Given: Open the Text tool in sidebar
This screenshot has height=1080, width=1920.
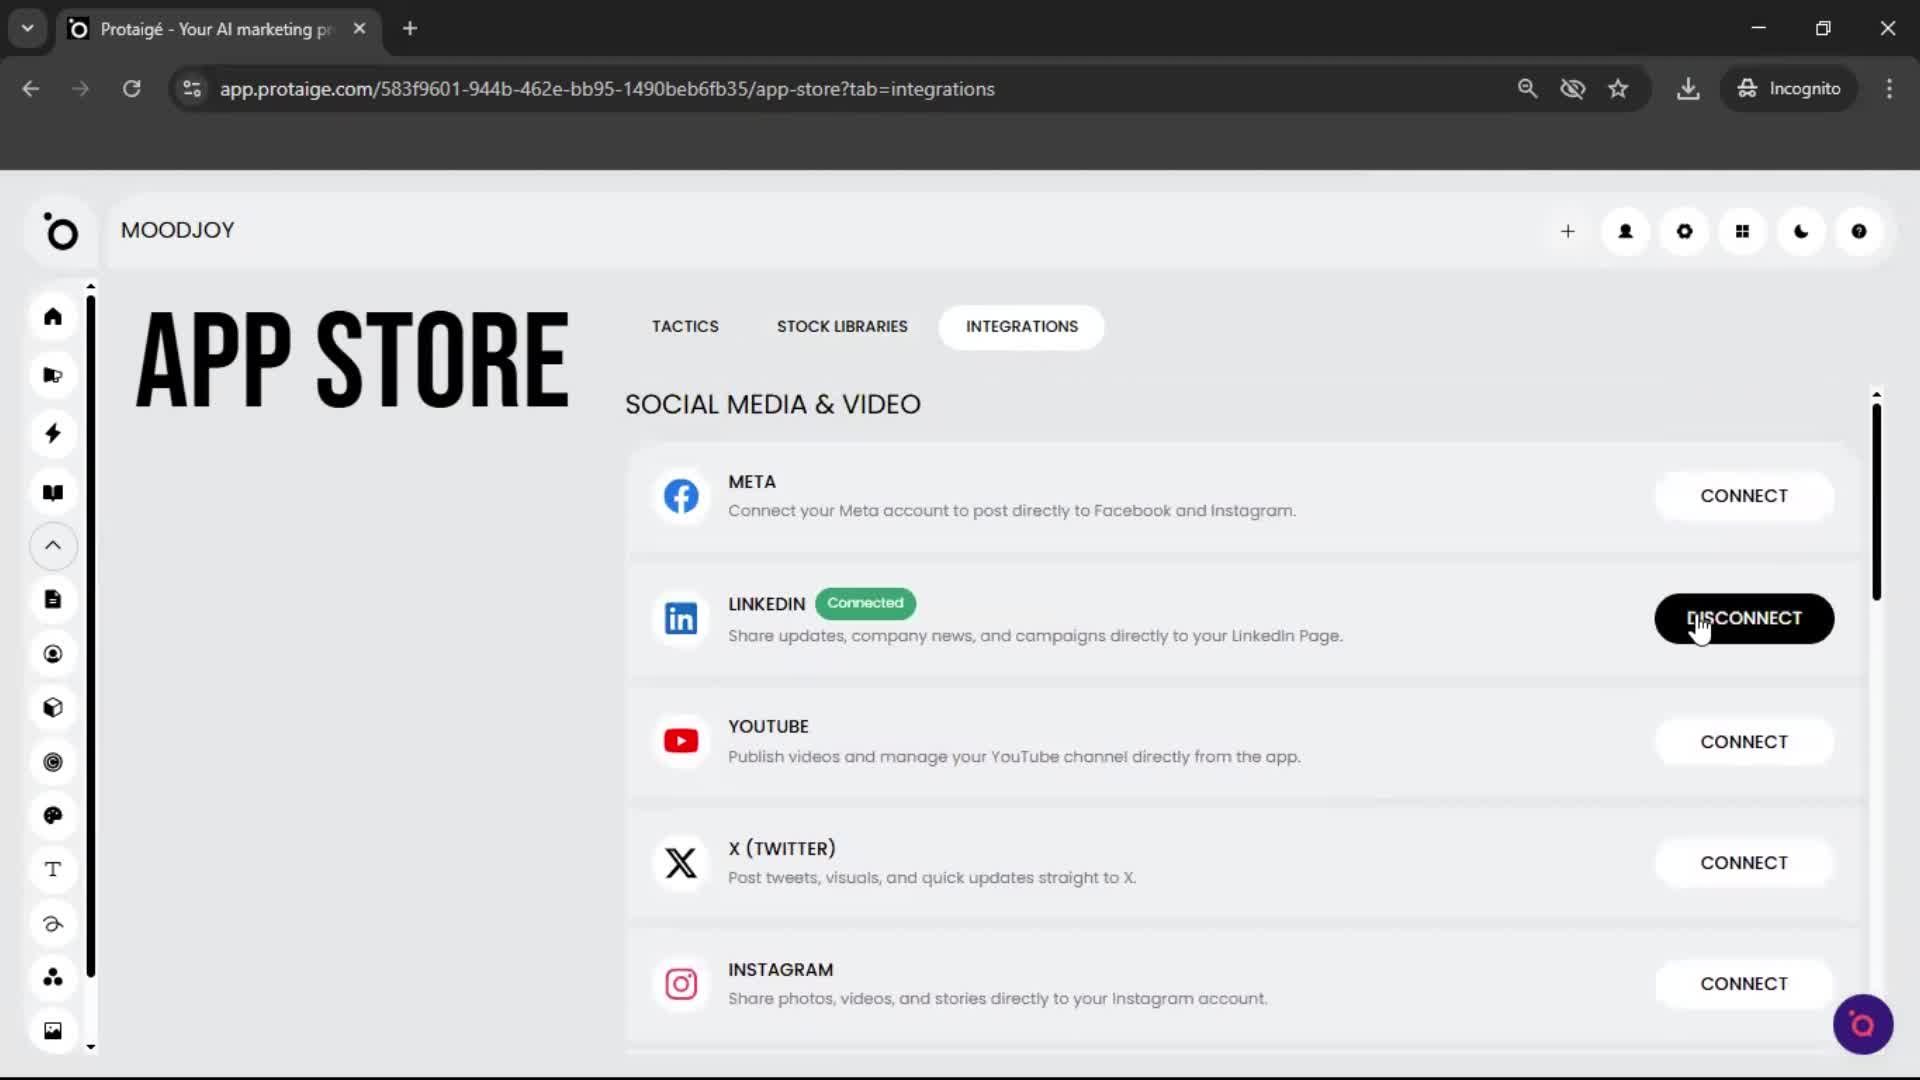Looking at the screenshot, I should point(53,869).
